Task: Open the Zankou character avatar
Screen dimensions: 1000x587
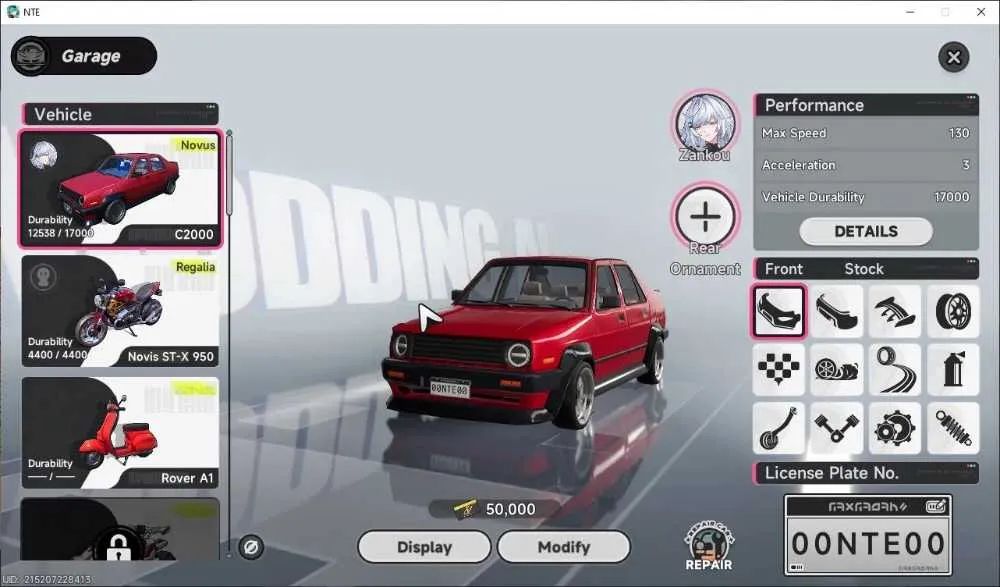Action: (705, 123)
